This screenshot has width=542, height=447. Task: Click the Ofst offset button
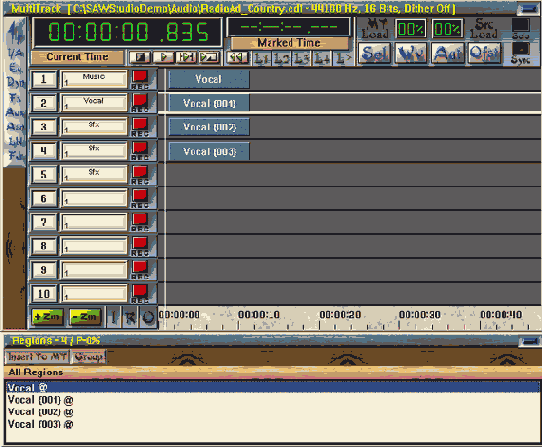tap(484, 53)
